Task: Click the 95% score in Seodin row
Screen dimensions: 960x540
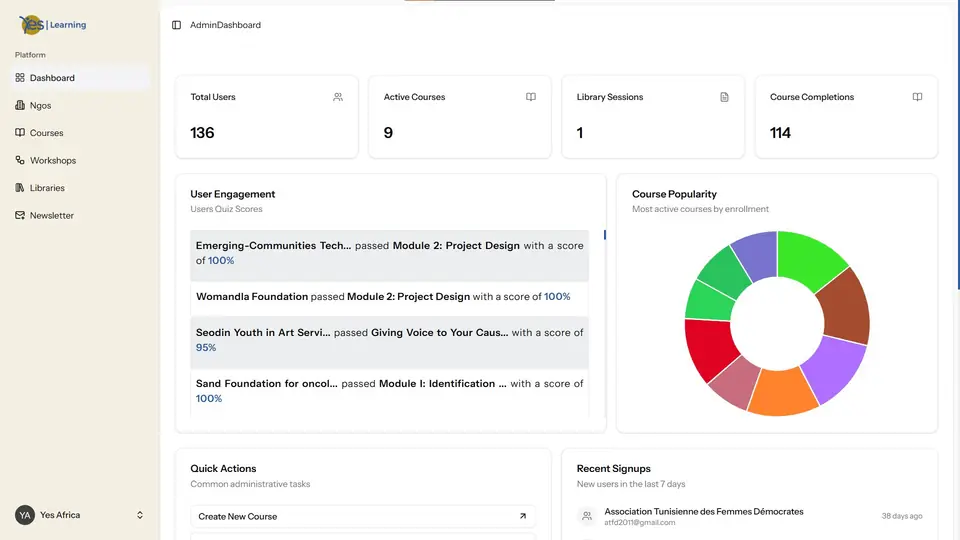Action: tap(206, 348)
